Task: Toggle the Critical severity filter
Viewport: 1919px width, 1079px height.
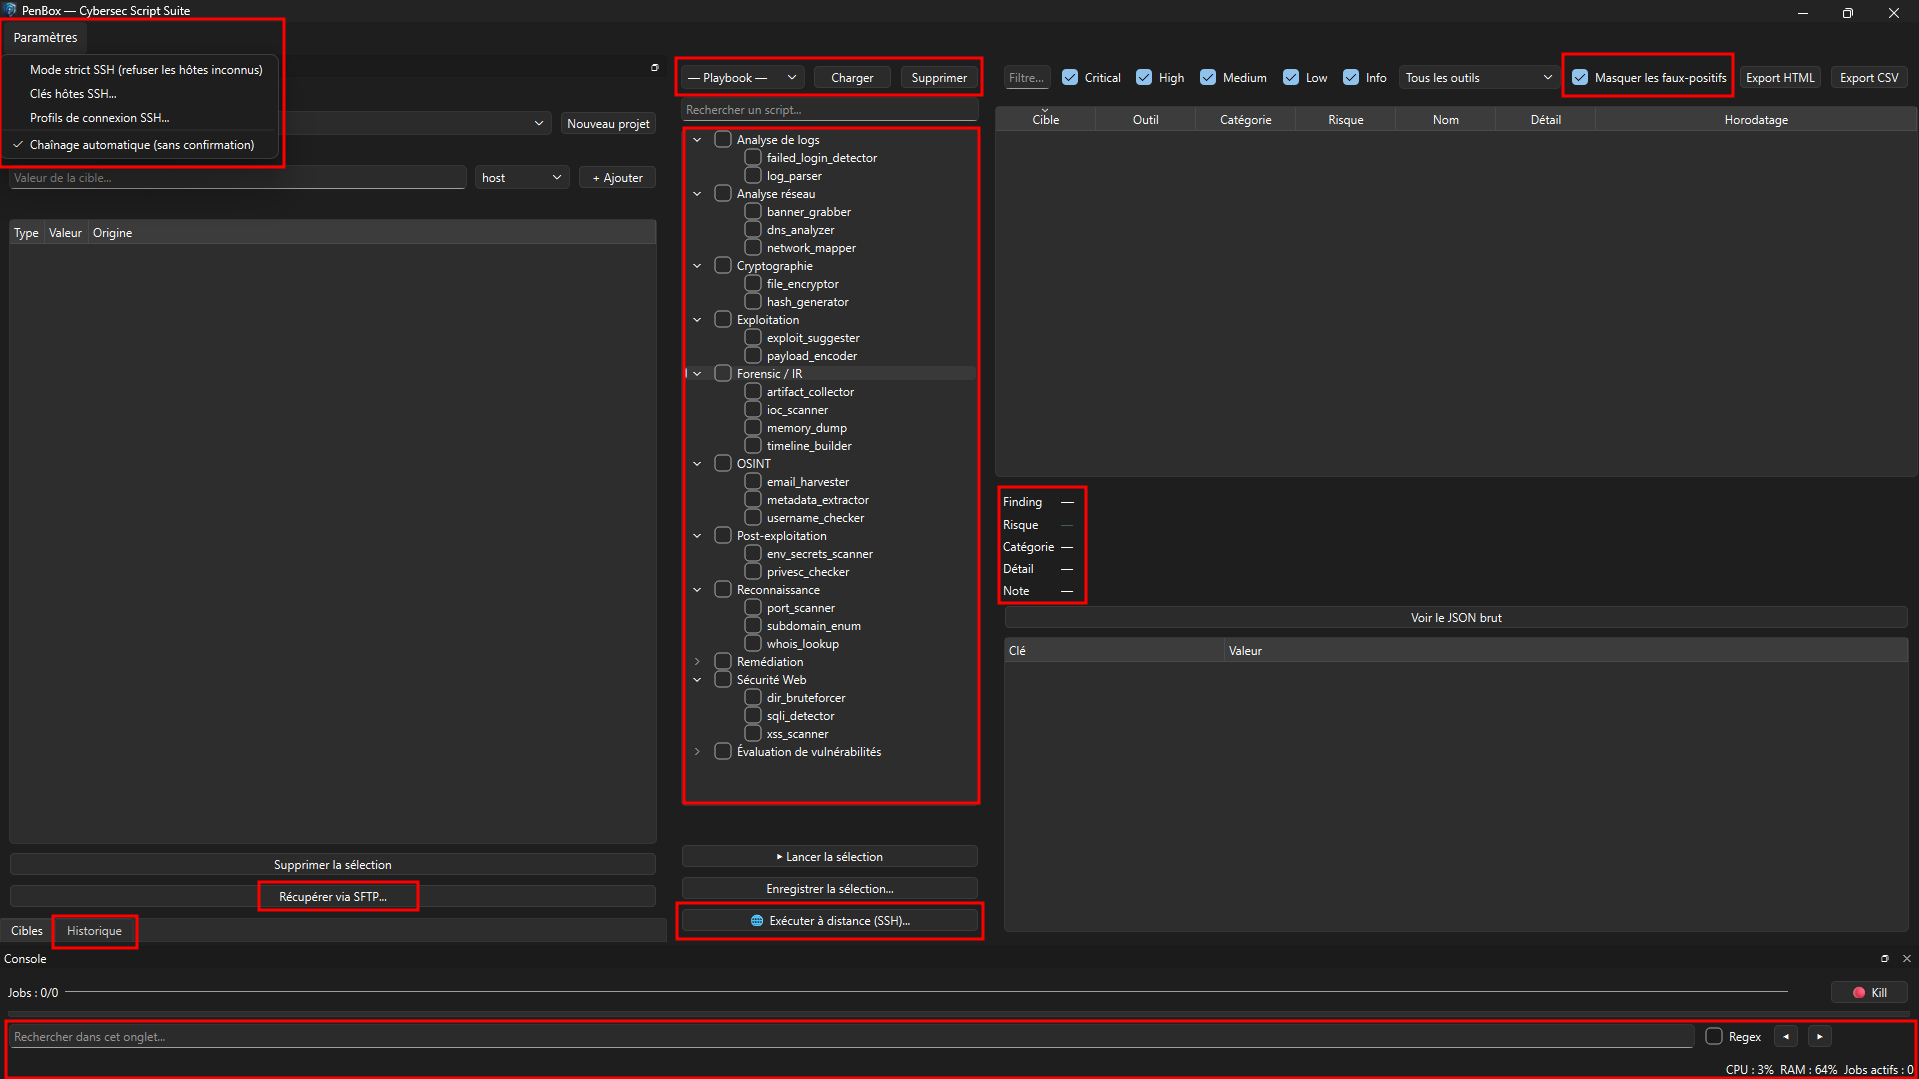Action: tap(1070, 77)
